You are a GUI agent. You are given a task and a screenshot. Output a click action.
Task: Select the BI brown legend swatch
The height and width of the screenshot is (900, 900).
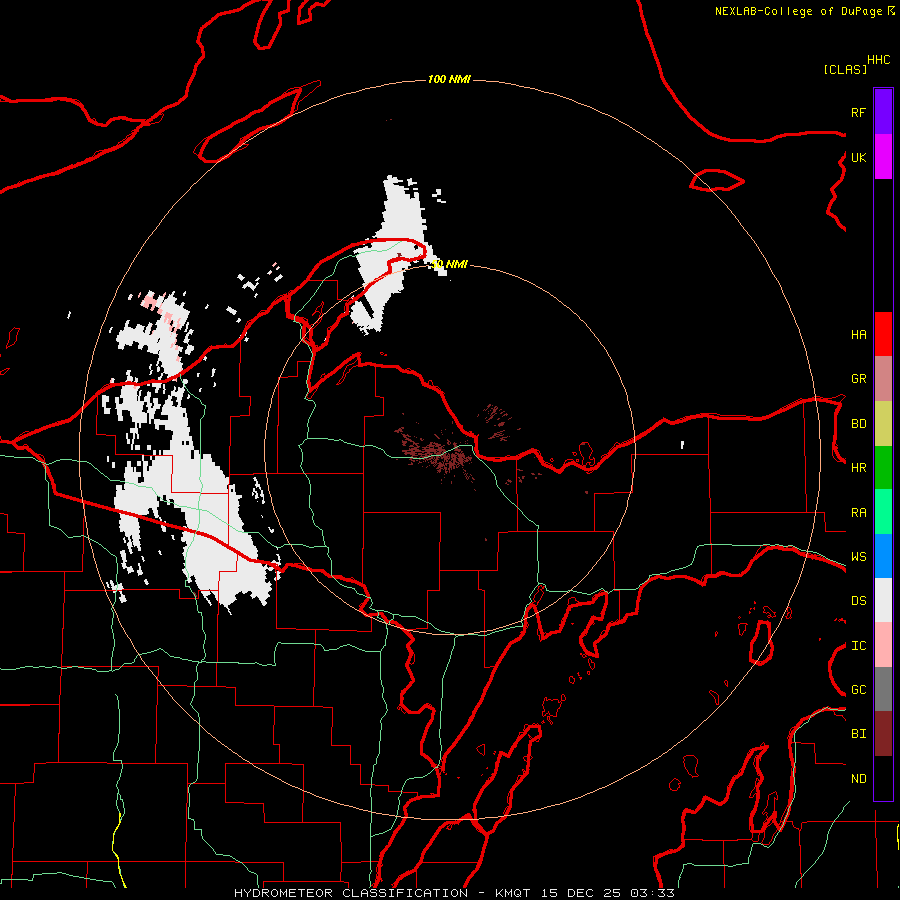coord(883,734)
